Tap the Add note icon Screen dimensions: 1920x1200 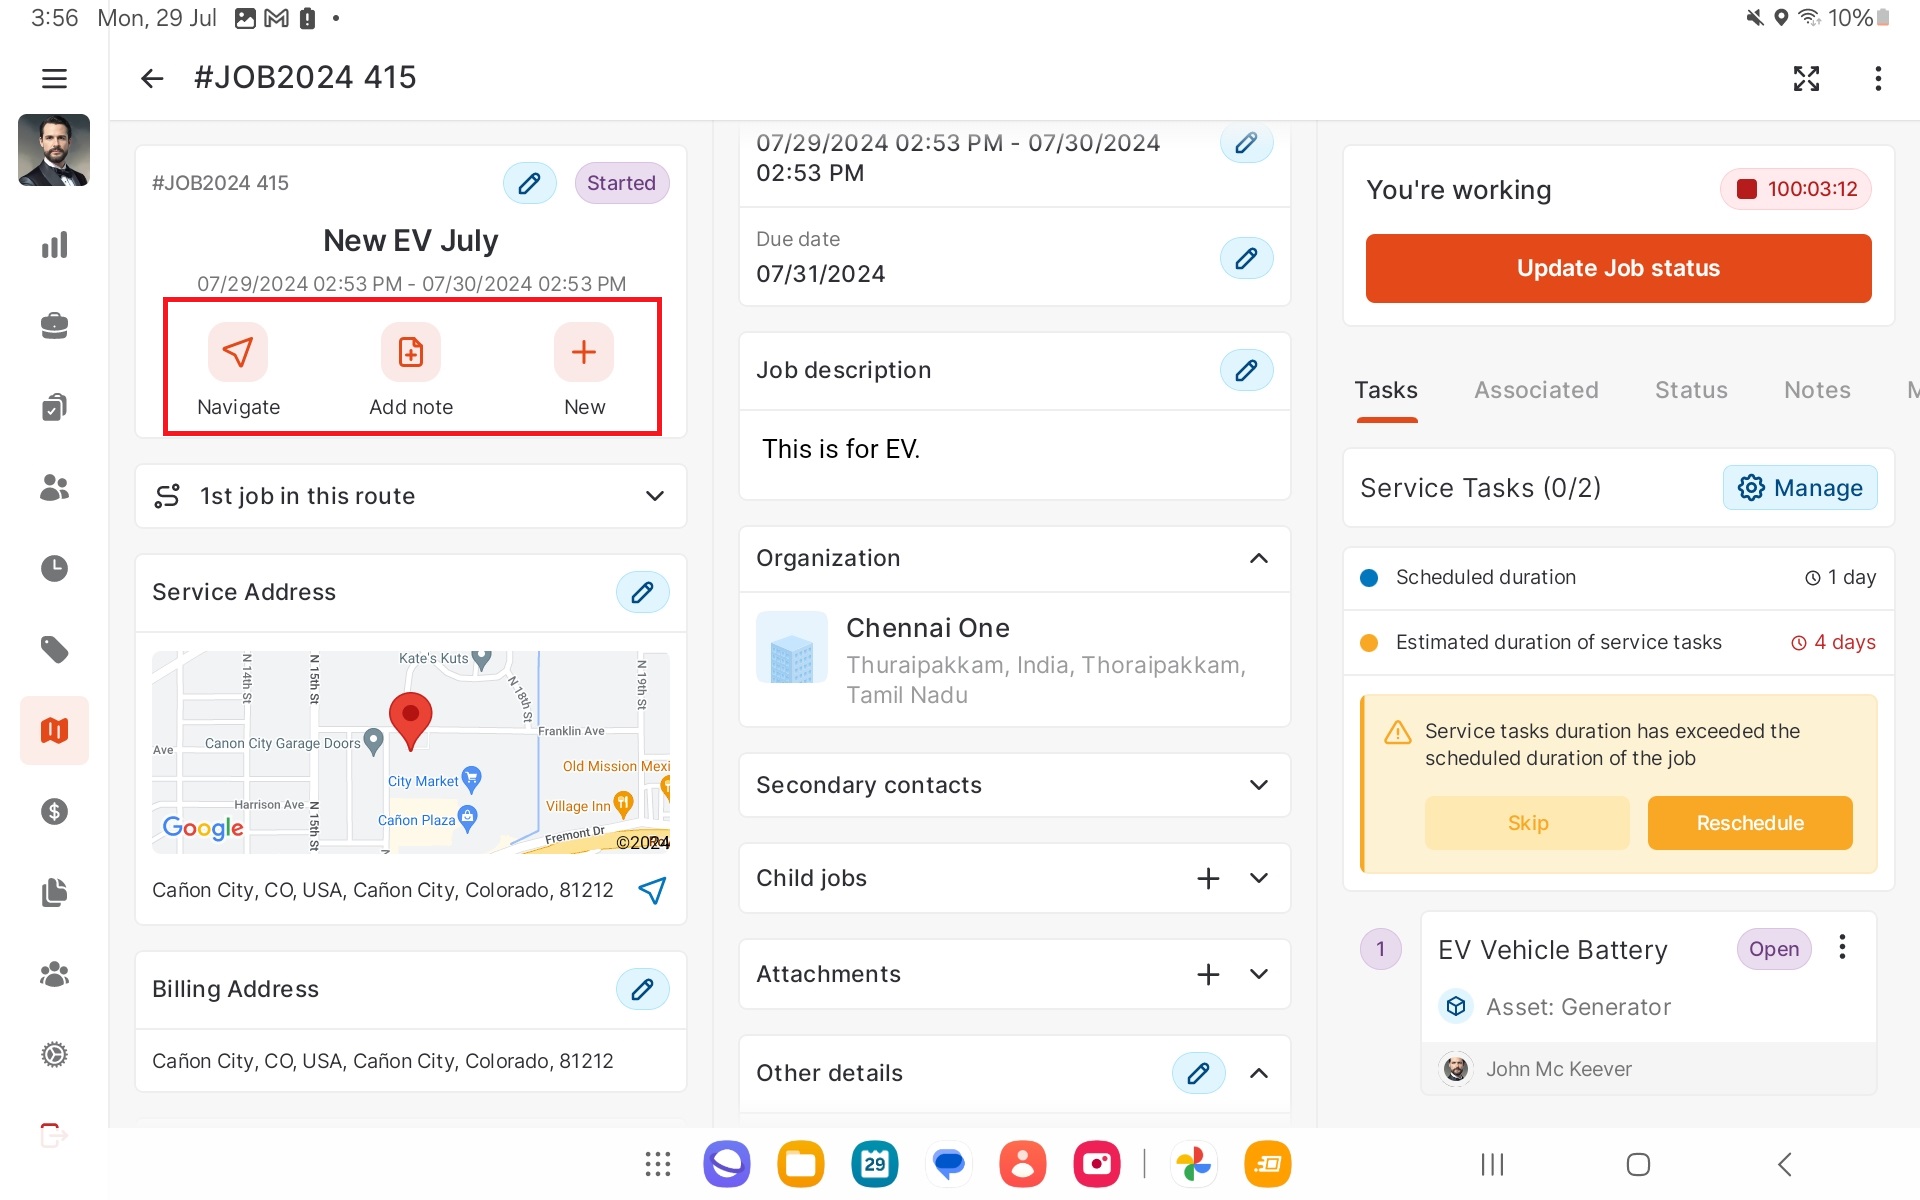click(x=410, y=352)
